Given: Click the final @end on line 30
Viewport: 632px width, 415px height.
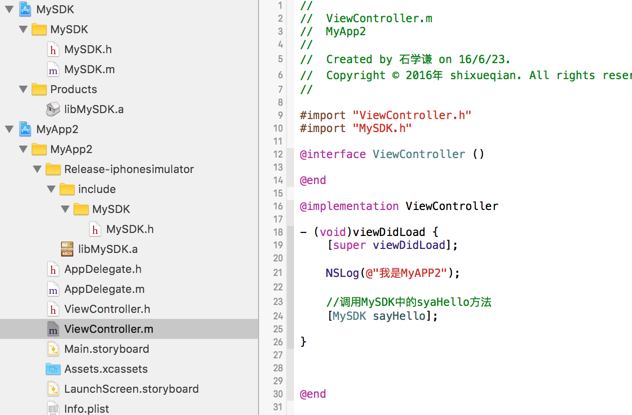Looking at the screenshot, I should coord(313,394).
